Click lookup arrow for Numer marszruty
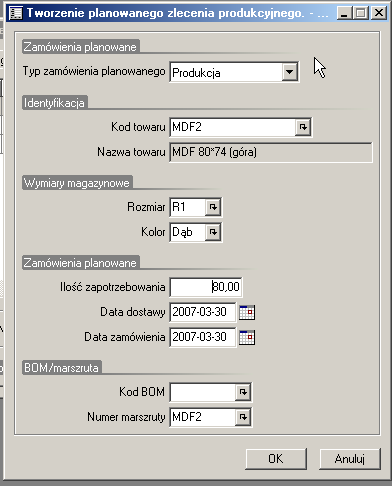 tap(243, 417)
